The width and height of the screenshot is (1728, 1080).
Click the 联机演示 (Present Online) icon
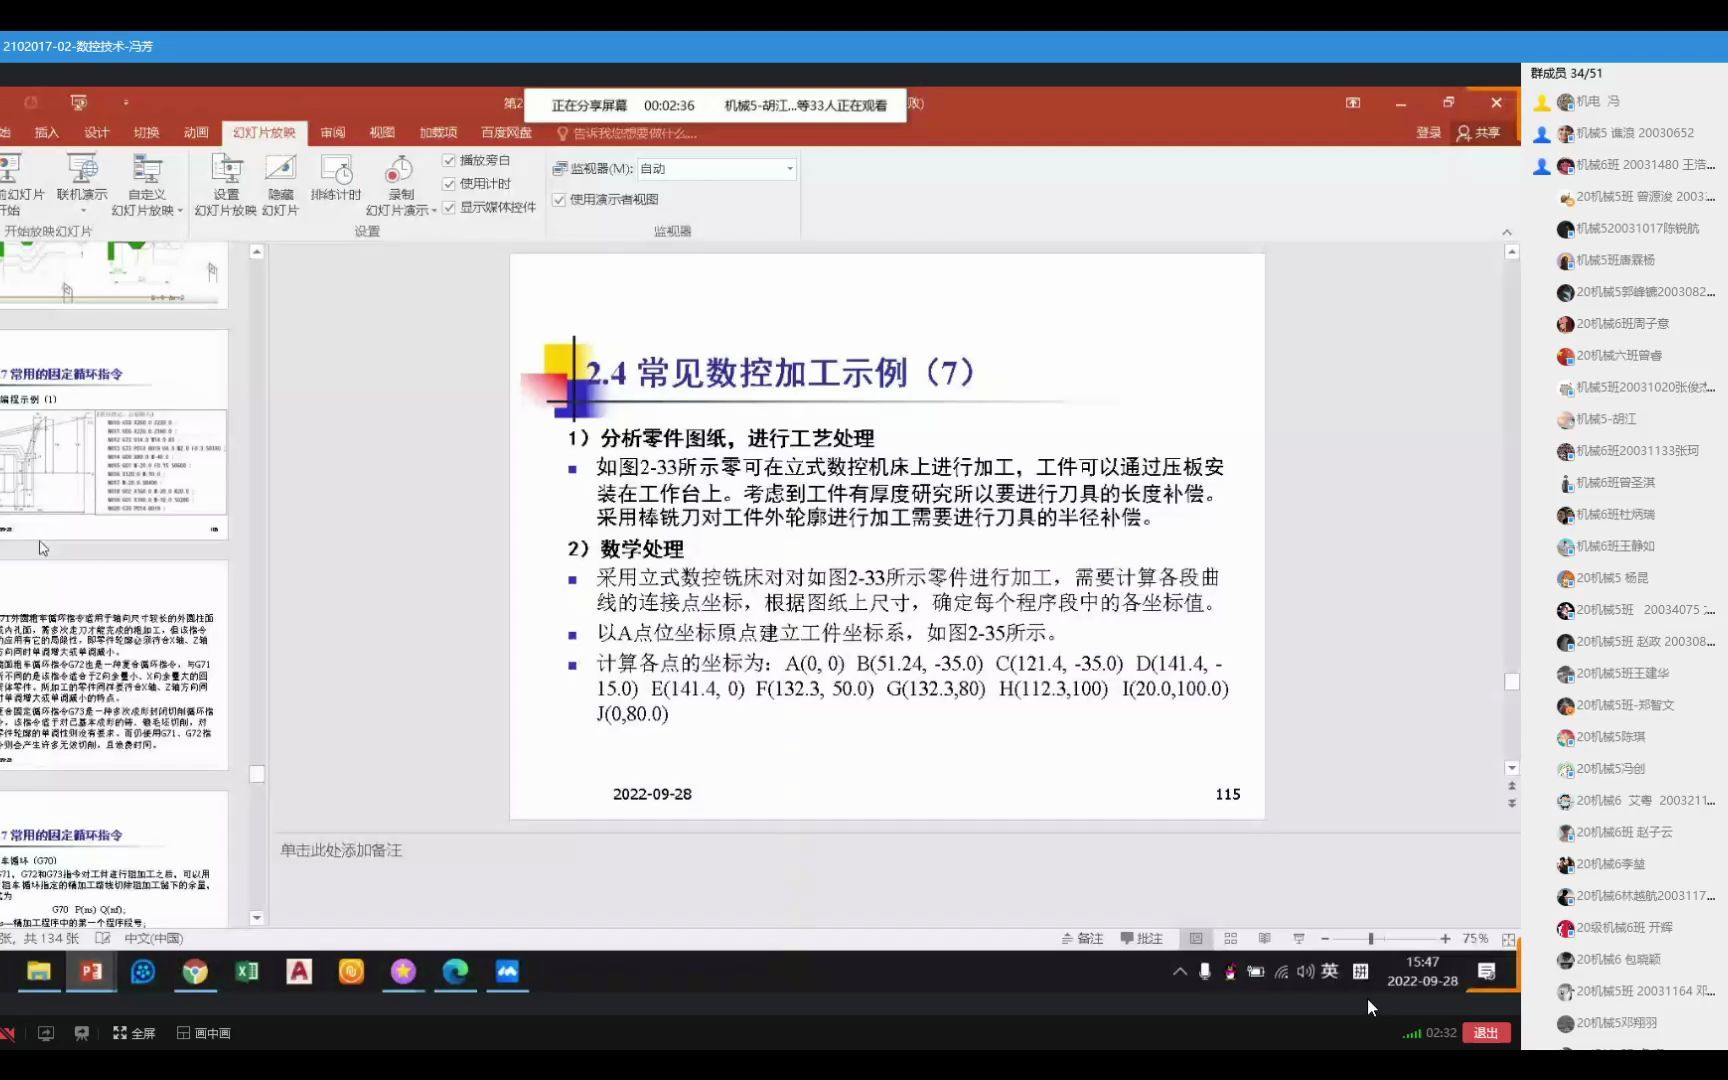[82, 169]
